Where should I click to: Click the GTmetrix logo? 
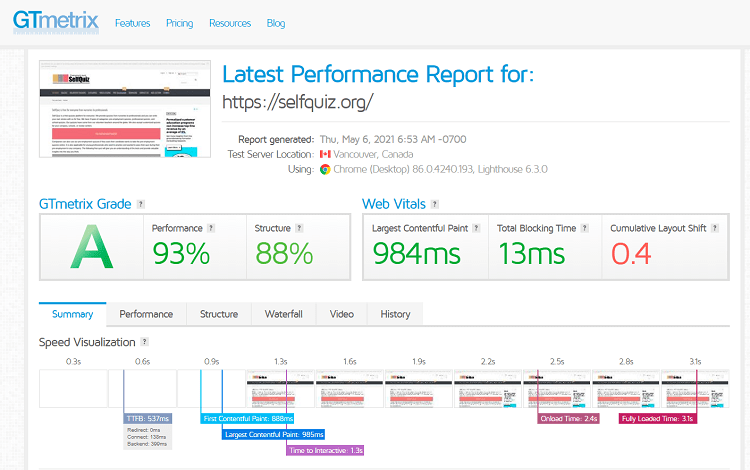[56, 22]
